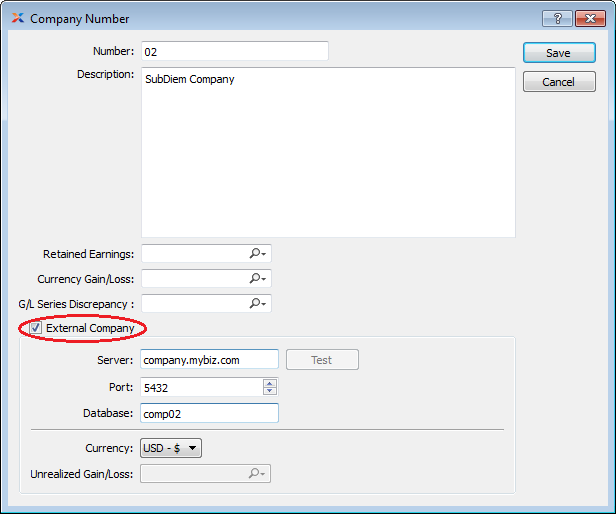Cancel the company number changes

pyautogui.click(x=558, y=82)
